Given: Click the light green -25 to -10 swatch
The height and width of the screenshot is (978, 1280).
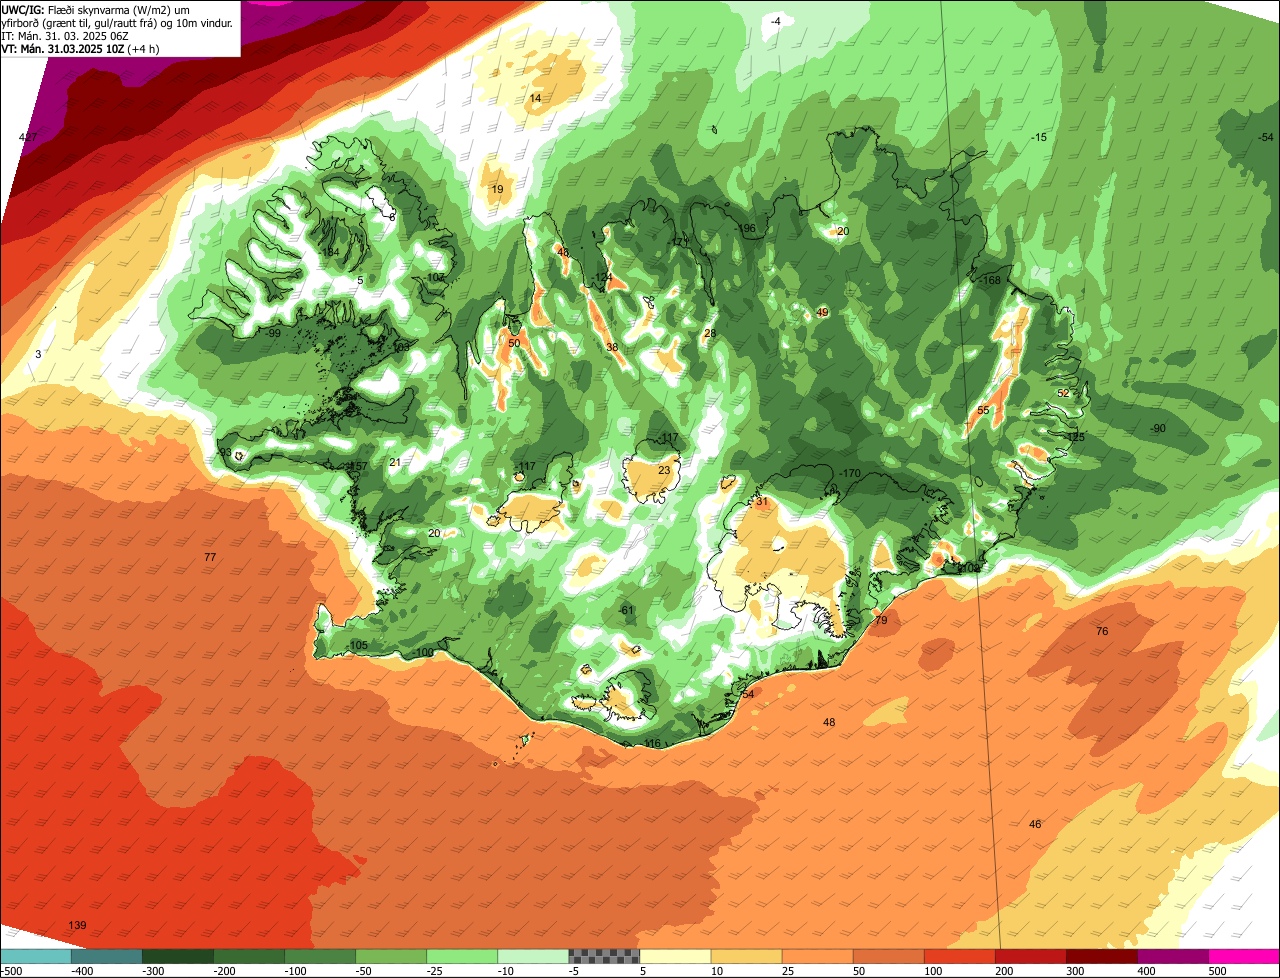Looking at the screenshot, I should pyautogui.click(x=462, y=956).
